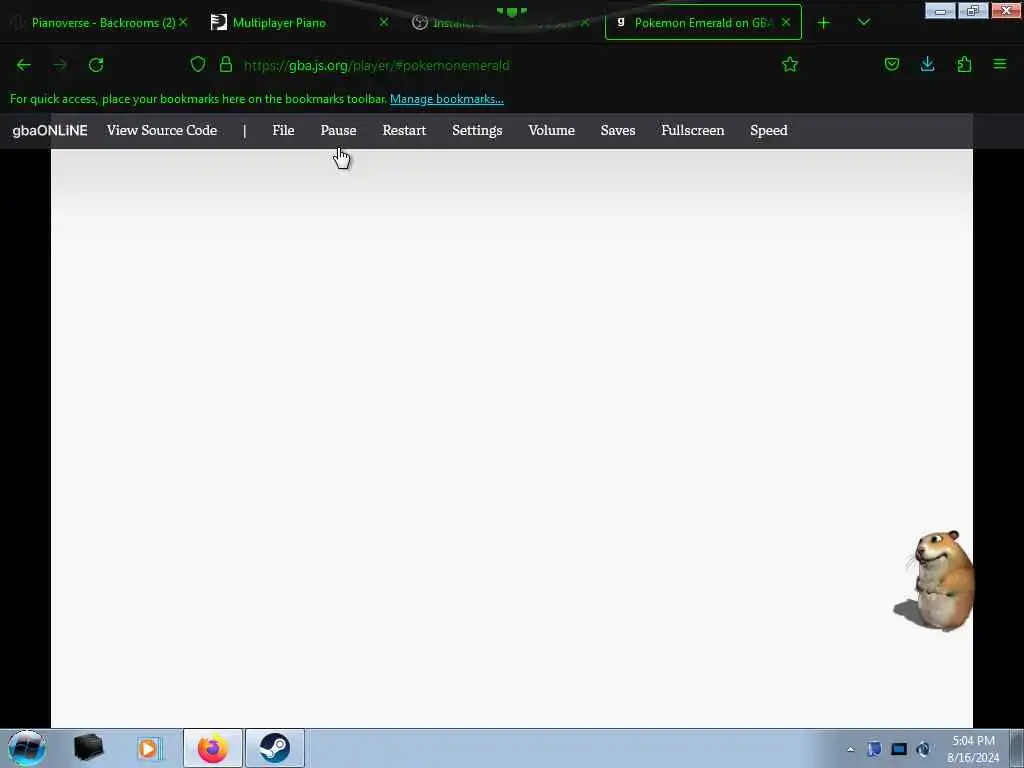Close the Pianoverse - Backrooms tab

click(x=184, y=22)
